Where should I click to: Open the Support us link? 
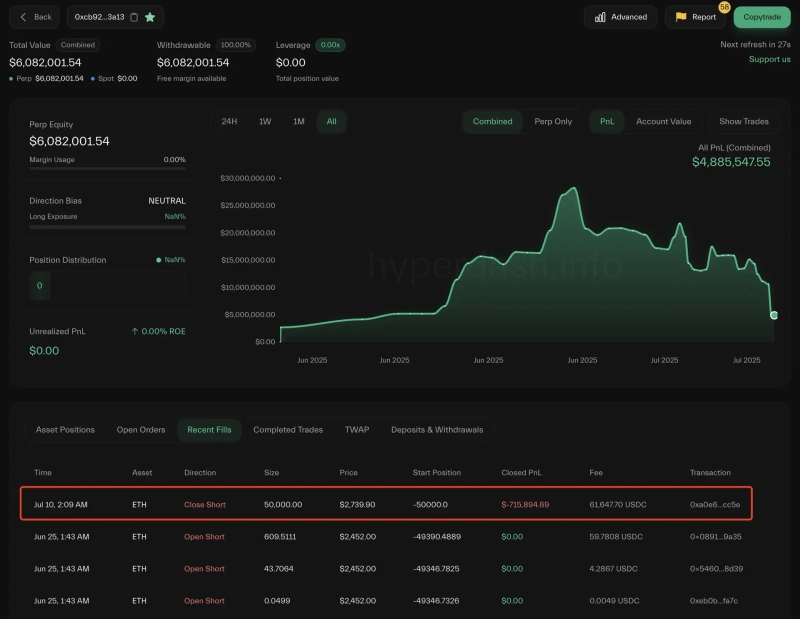tap(769, 59)
